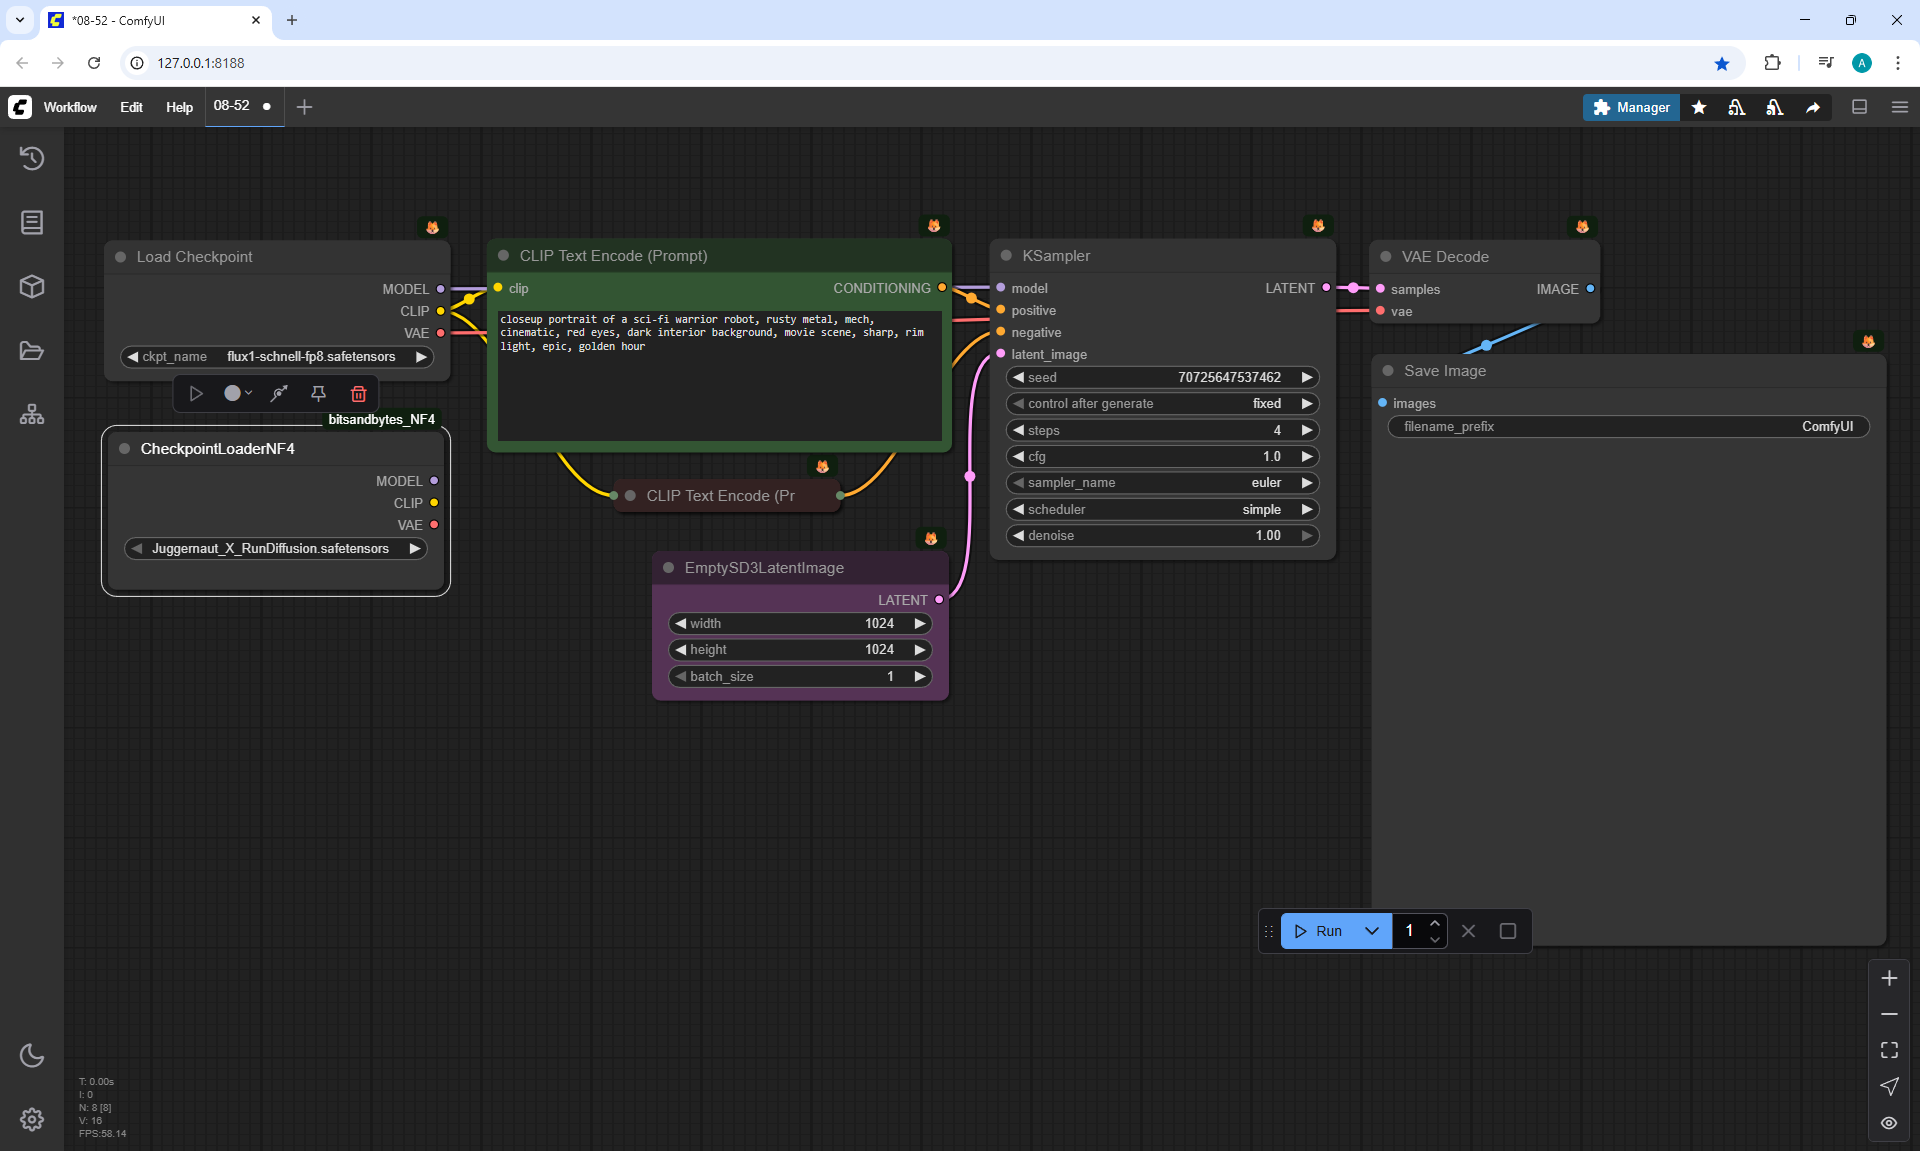Click the fit view icon

pyautogui.click(x=1889, y=1050)
